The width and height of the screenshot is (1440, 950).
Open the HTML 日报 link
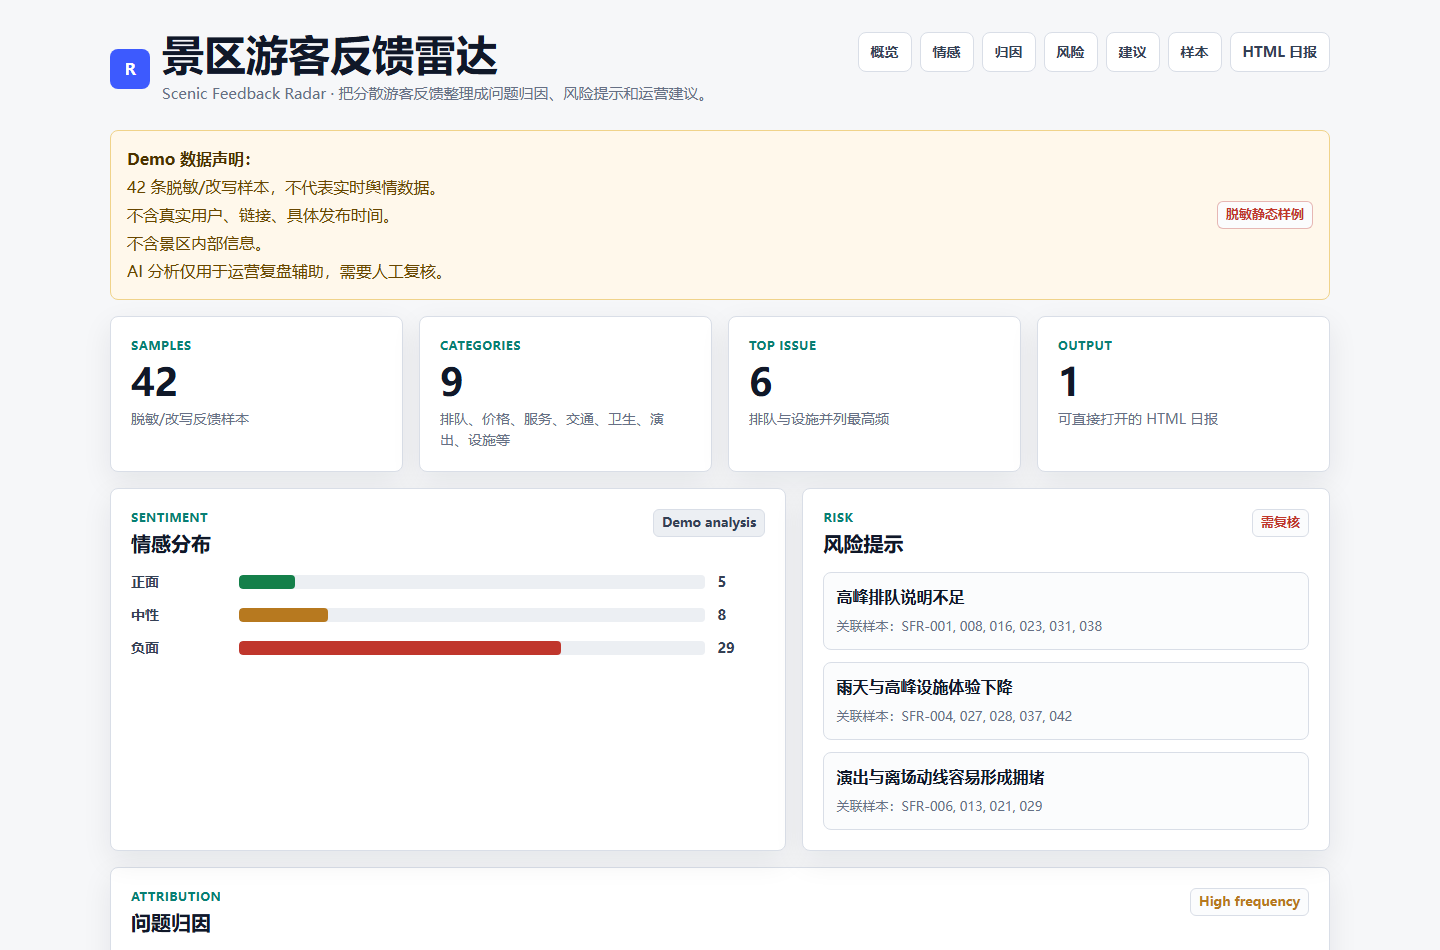pyautogui.click(x=1280, y=52)
